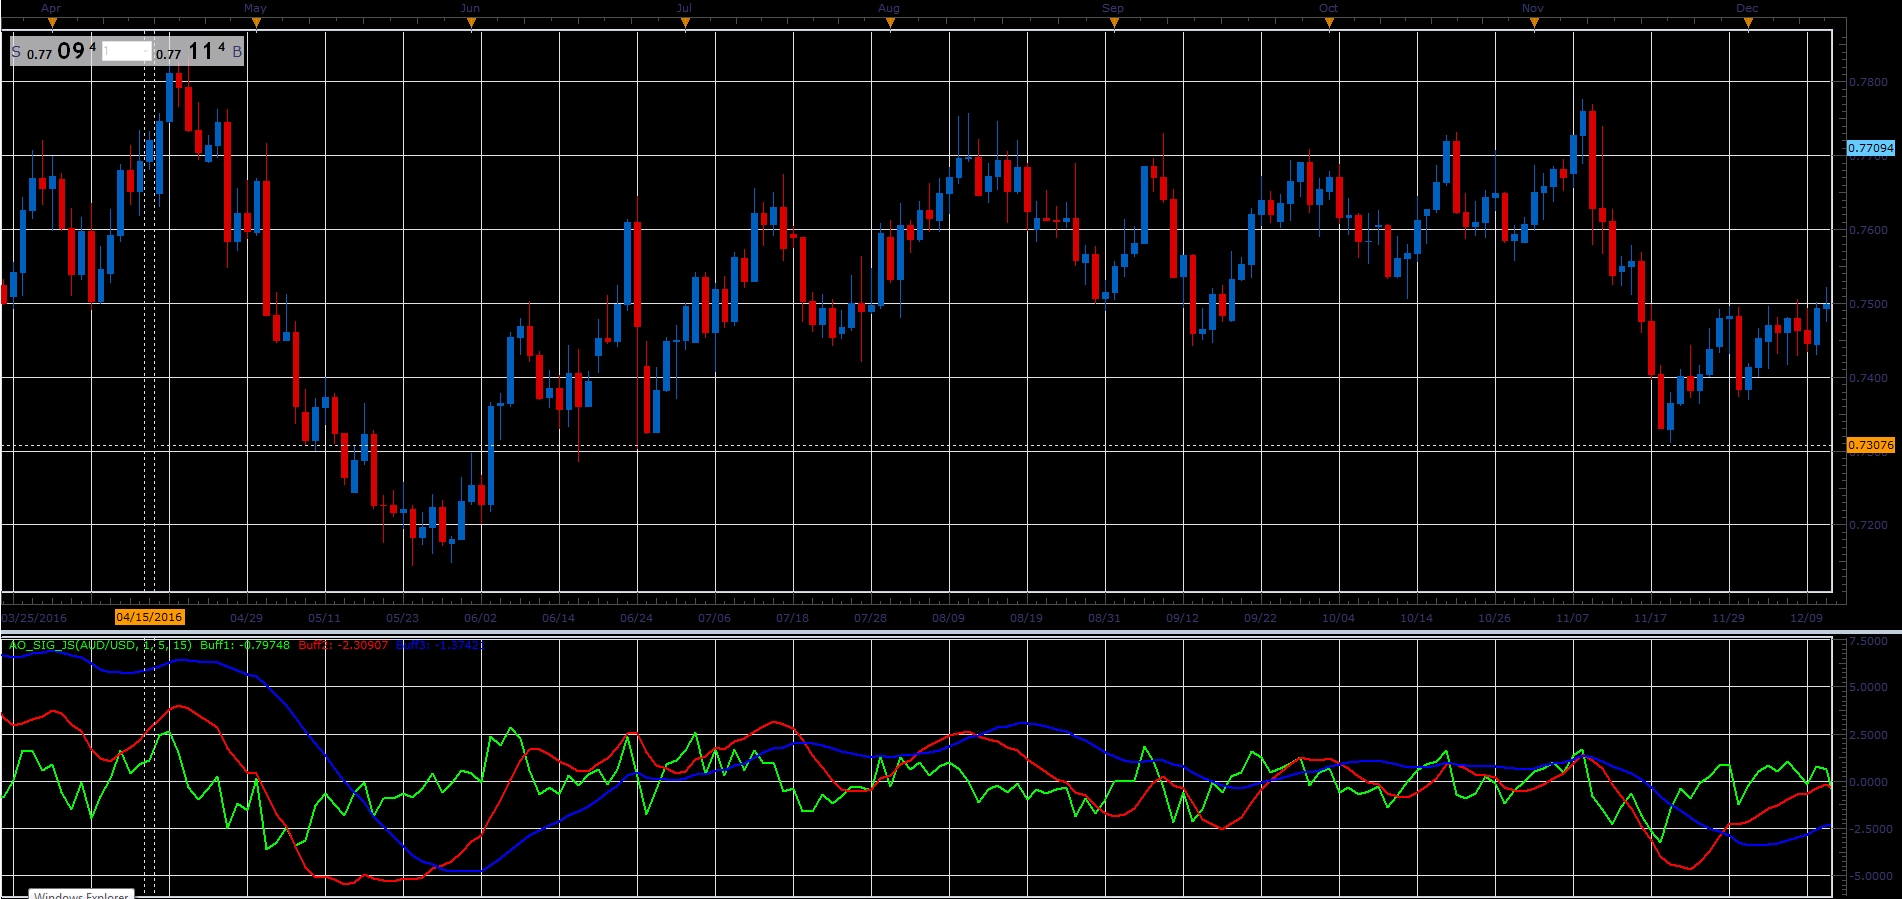The height and width of the screenshot is (899, 1902).
Task: Click the Dec month marker triangle
Action: 1748,23
